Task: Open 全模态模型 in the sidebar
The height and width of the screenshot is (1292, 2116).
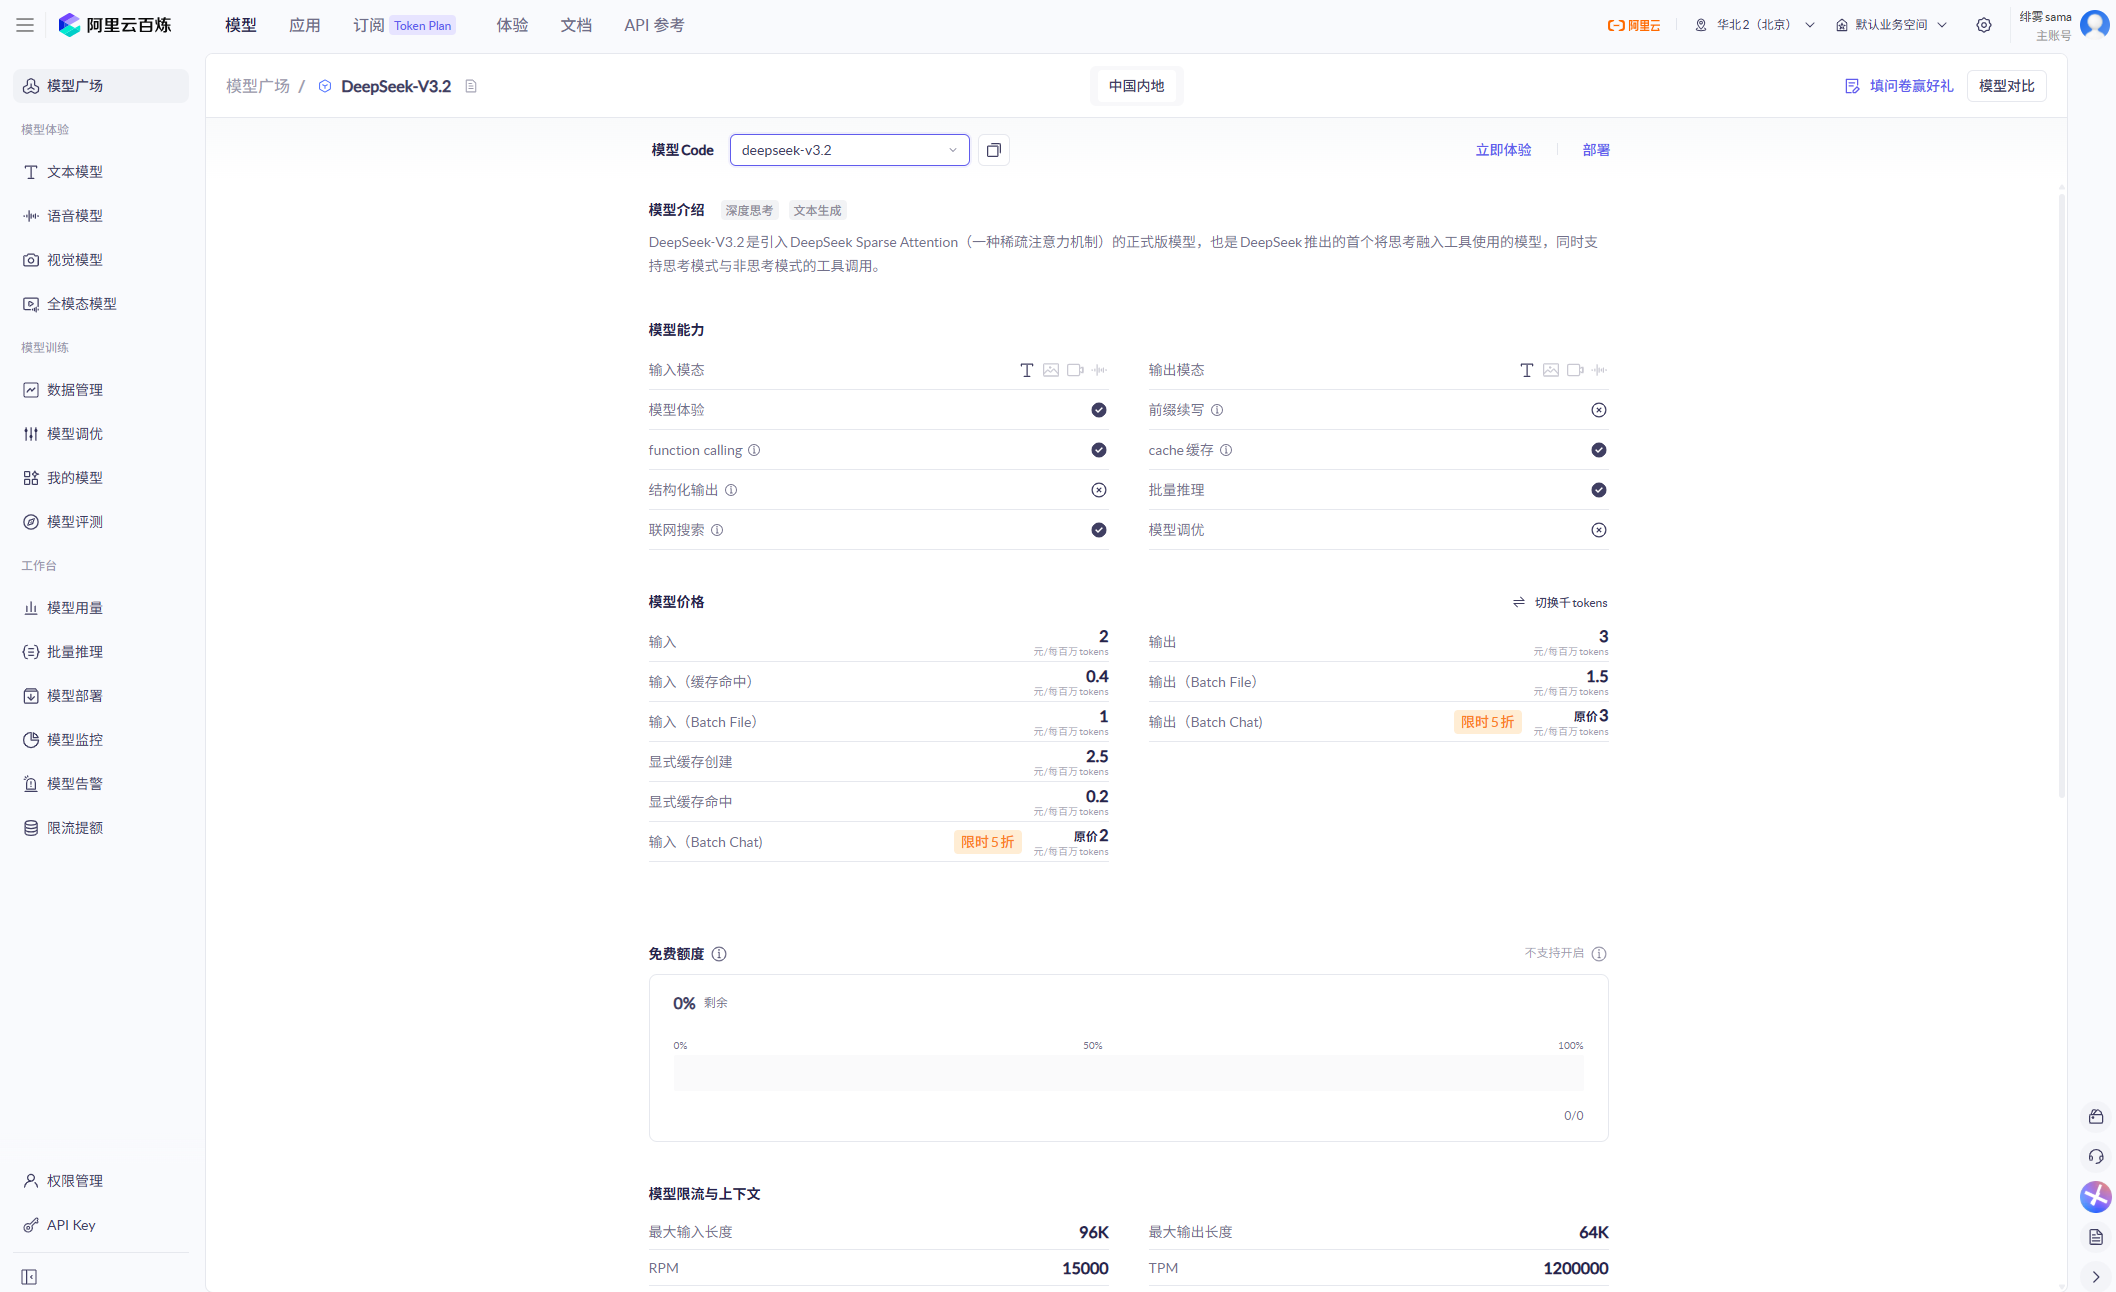Action: pyautogui.click(x=101, y=304)
